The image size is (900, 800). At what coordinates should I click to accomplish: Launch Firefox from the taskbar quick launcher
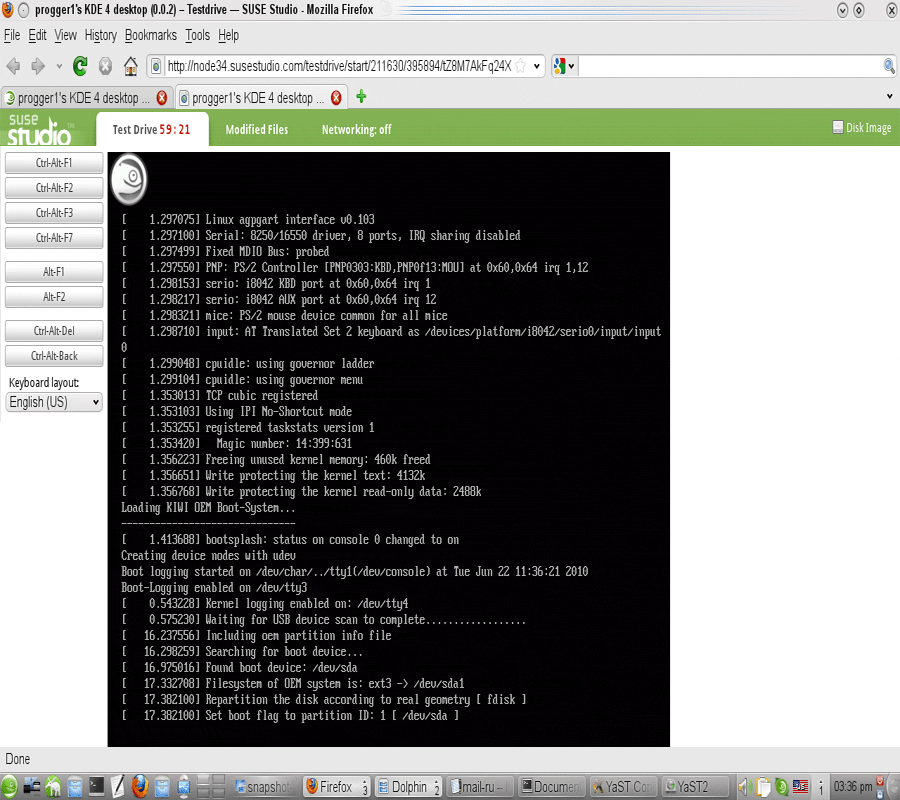(x=139, y=787)
